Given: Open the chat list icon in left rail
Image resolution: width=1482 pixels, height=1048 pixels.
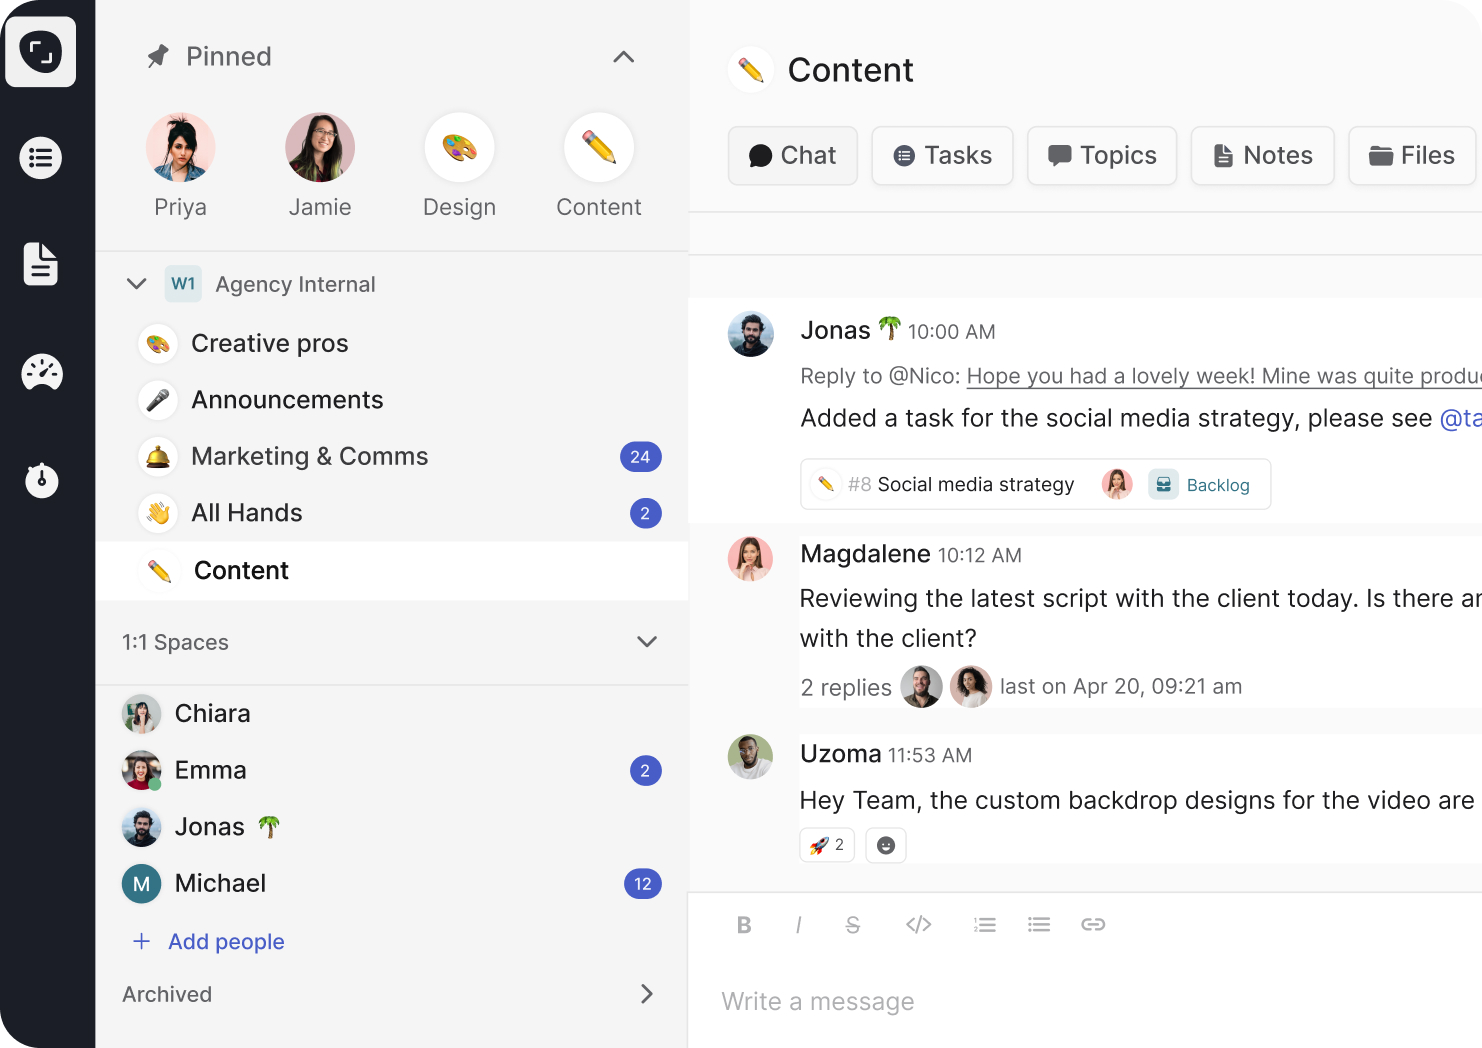Looking at the screenshot, I should click(x=41, y=158).
